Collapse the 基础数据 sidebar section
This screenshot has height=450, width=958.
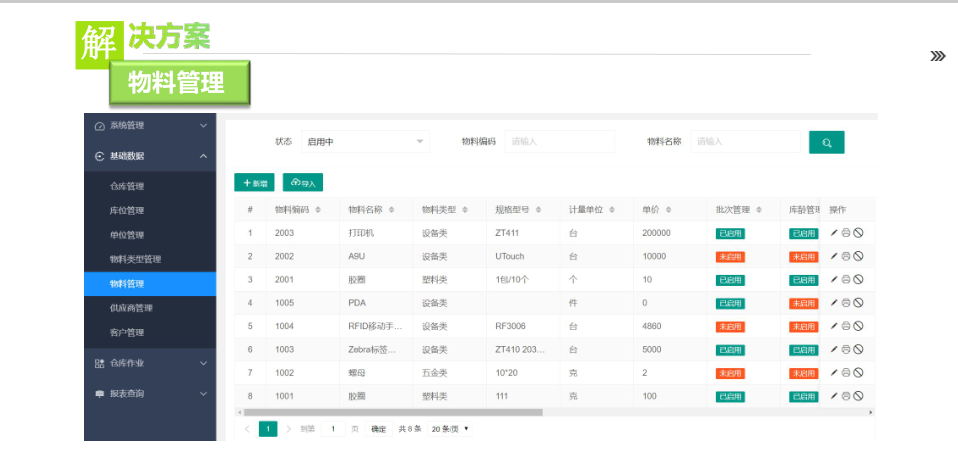click(150, 156)
